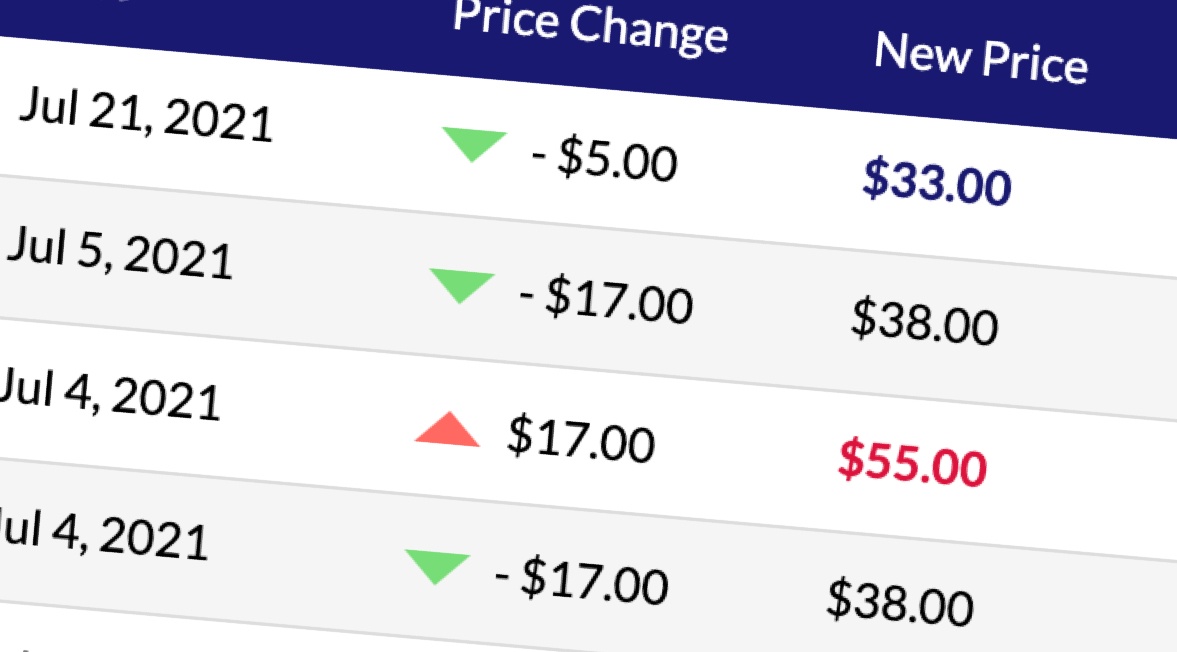Open the red $55.00 price
Viewport: 1177px width, 652px height.
pos(912,463)
